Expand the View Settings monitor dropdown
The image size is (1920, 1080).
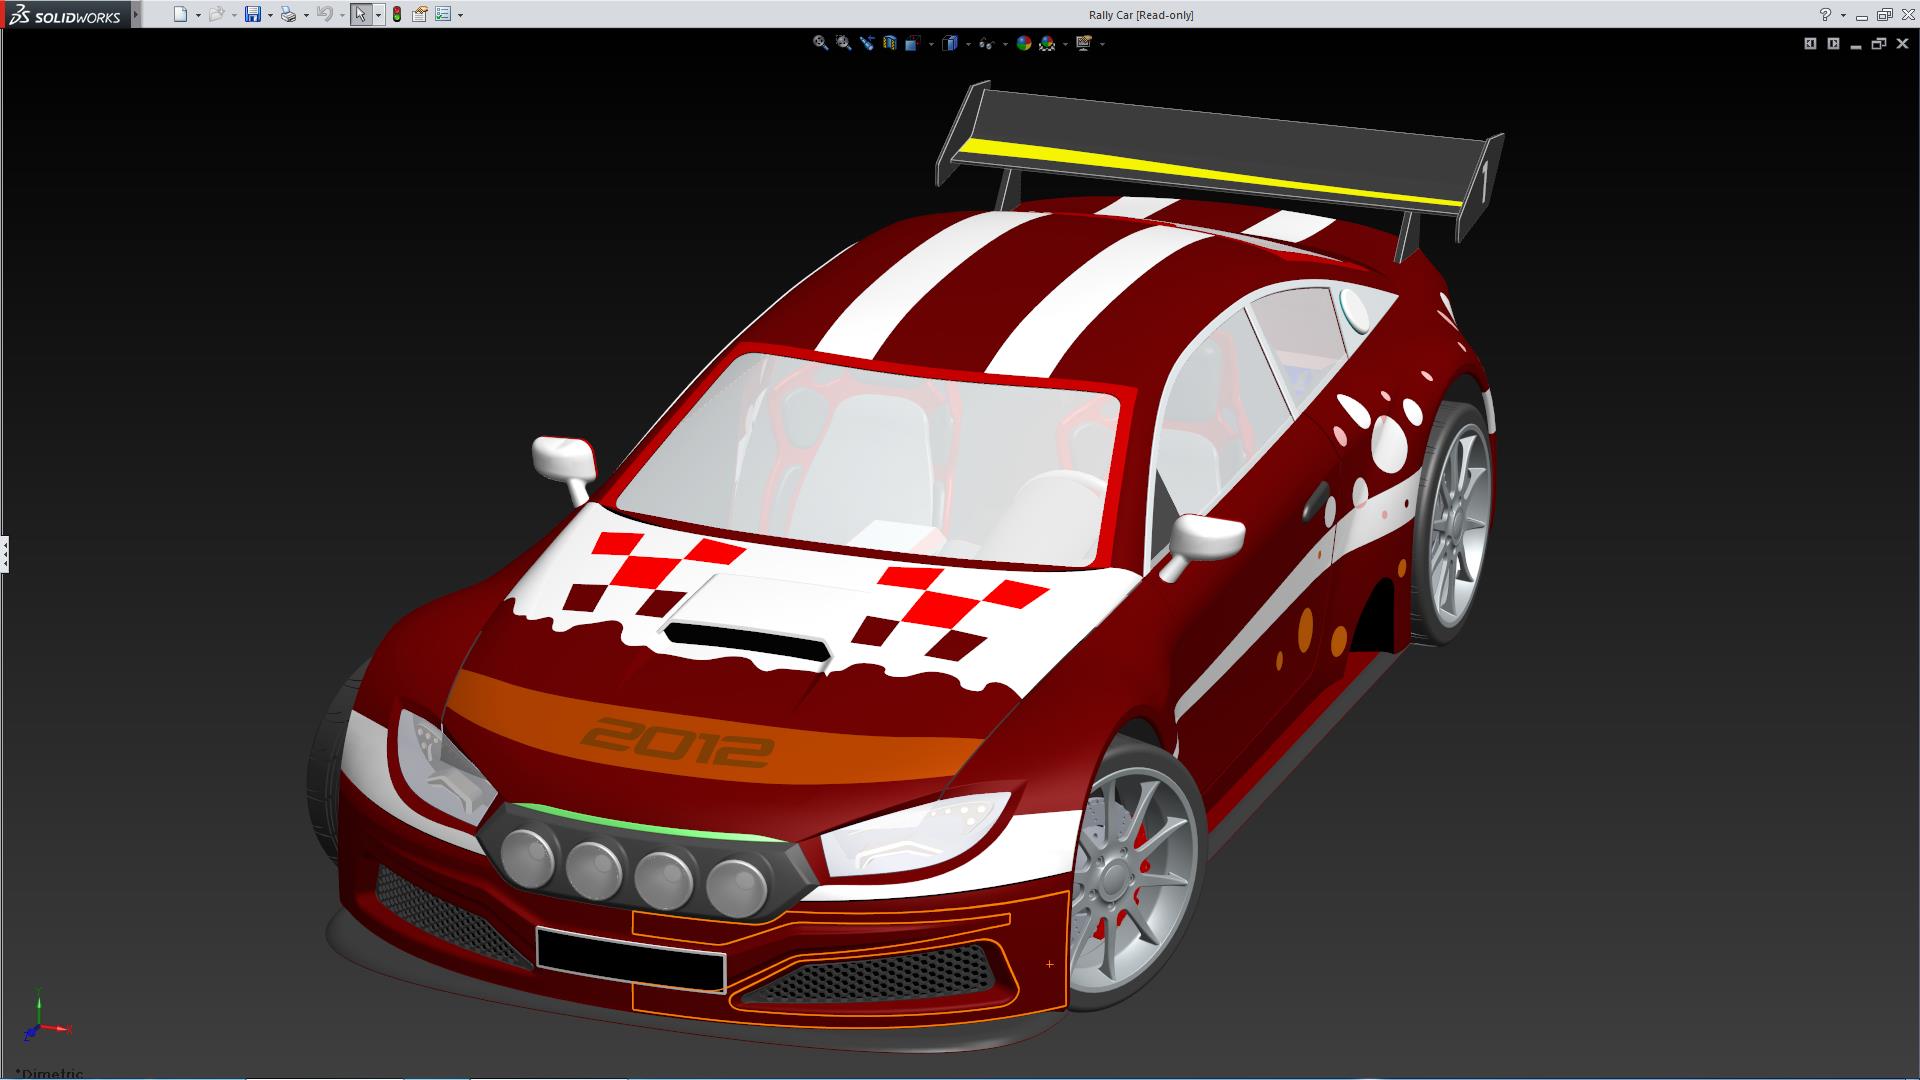pos(1102,44)
